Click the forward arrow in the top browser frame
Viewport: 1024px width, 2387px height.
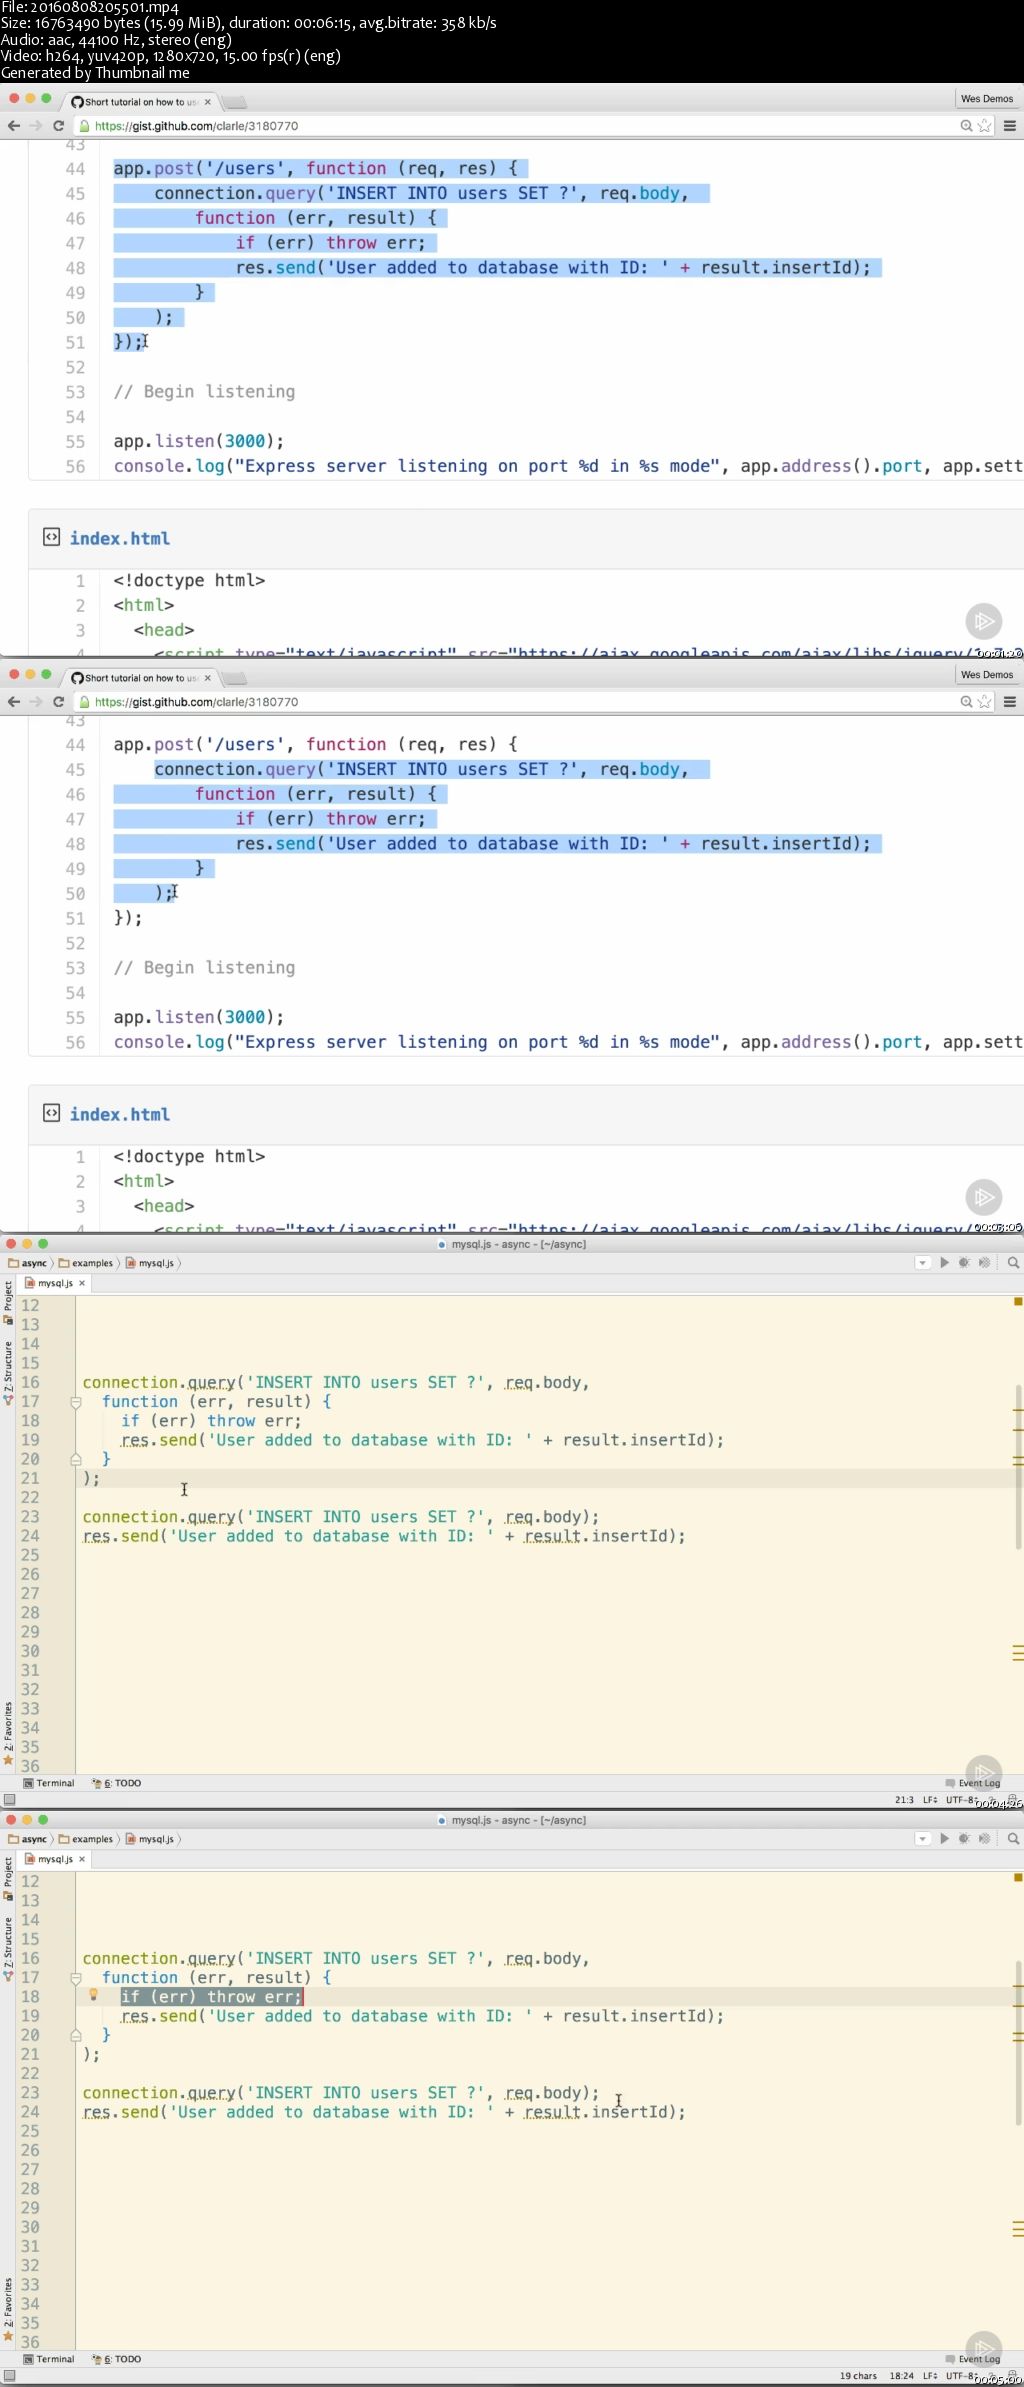36,126
